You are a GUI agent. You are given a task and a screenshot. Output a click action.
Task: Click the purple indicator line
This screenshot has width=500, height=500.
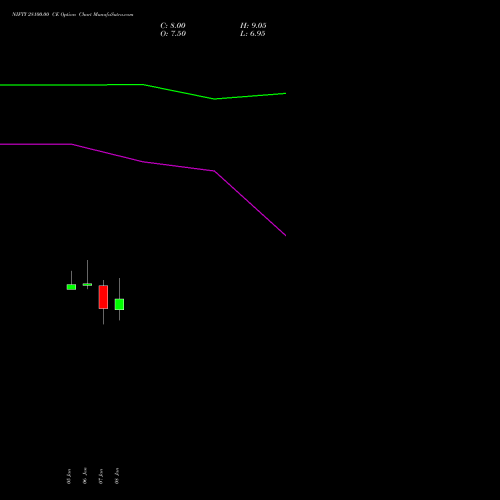[x=143, y=162]
